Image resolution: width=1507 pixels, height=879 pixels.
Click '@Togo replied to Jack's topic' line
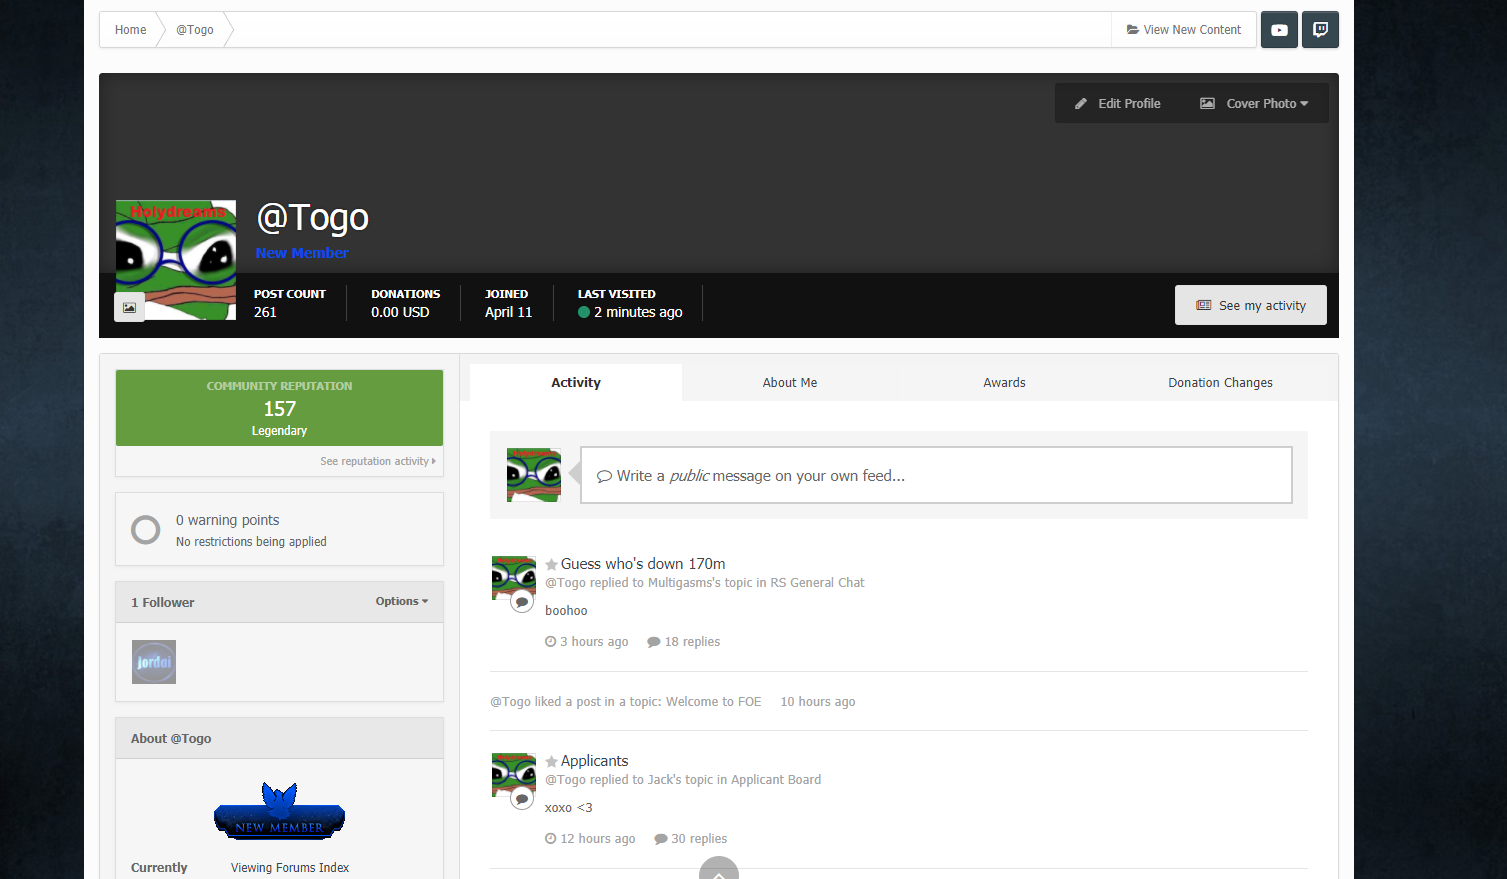(x=683, y=780)
